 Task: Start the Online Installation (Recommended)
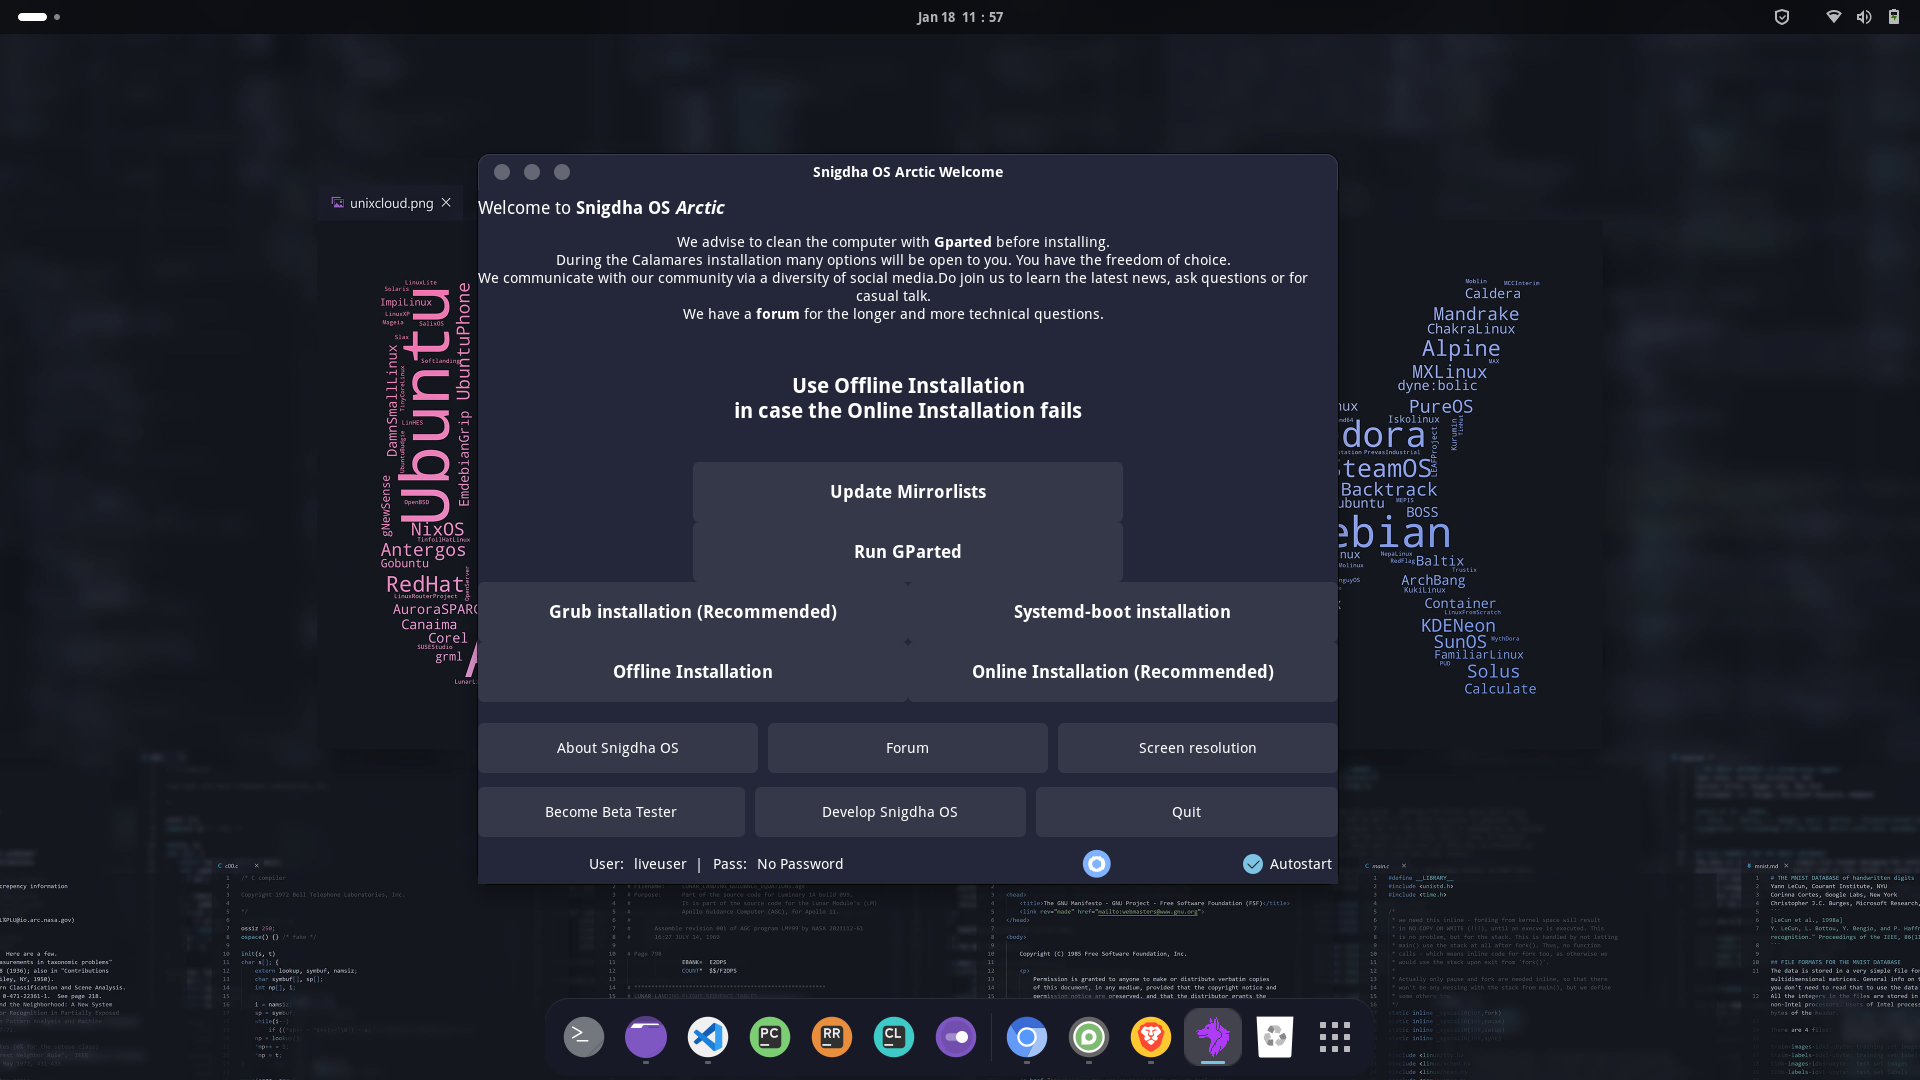pos(1122,671)
